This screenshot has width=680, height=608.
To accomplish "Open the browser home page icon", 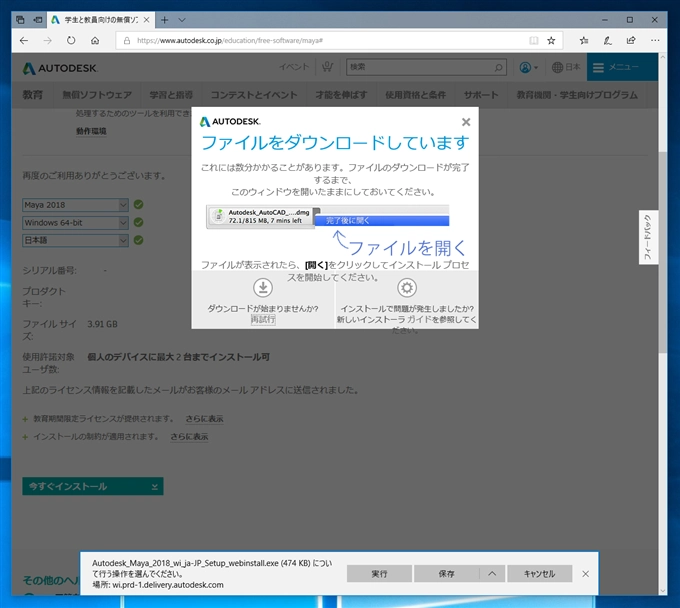I will click(95, 40).
